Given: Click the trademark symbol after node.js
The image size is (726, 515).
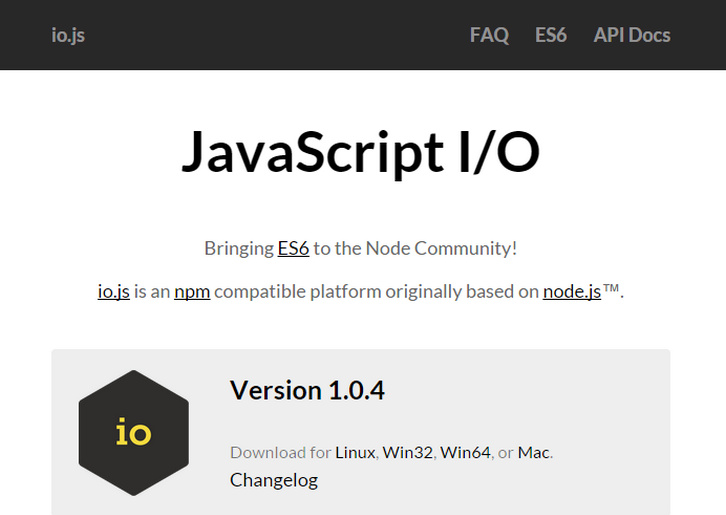Looking at the screenshot, I should (x=611, y=290).
